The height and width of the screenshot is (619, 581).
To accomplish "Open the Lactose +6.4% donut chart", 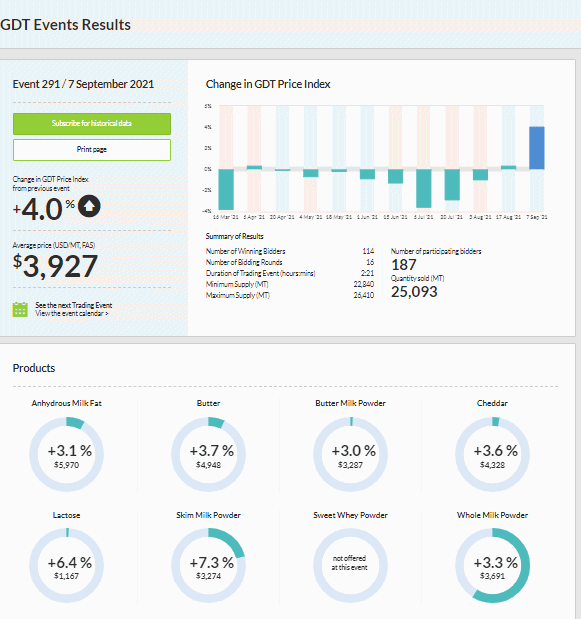I will [x=67, y=566].
